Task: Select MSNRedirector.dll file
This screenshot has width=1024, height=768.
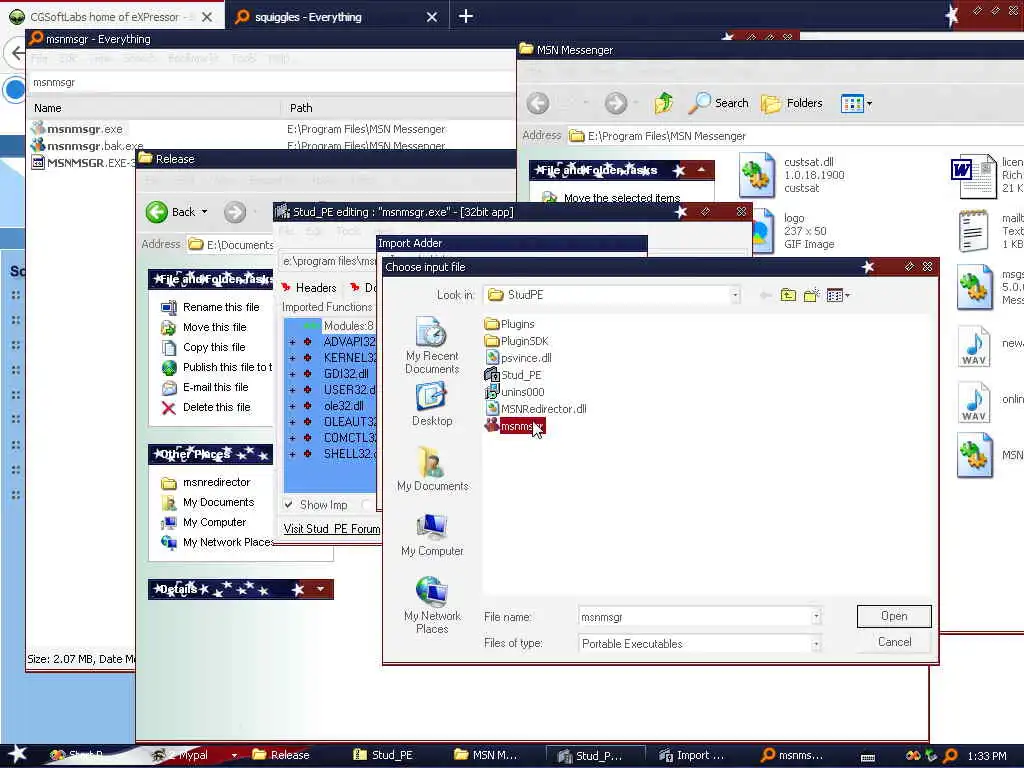Action: coord(536,409)
